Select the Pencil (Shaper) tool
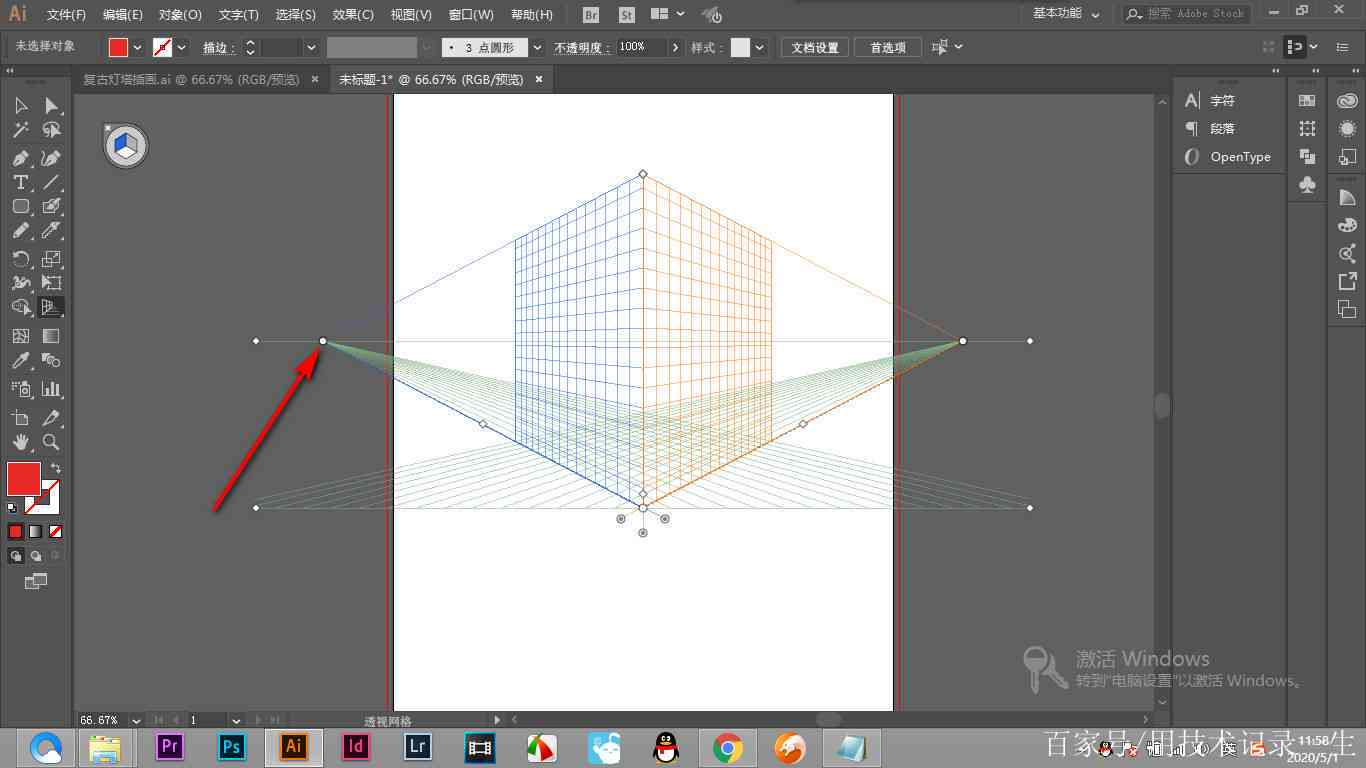Viewport: 1366px width, 768px height. click(x=20, y=230)
